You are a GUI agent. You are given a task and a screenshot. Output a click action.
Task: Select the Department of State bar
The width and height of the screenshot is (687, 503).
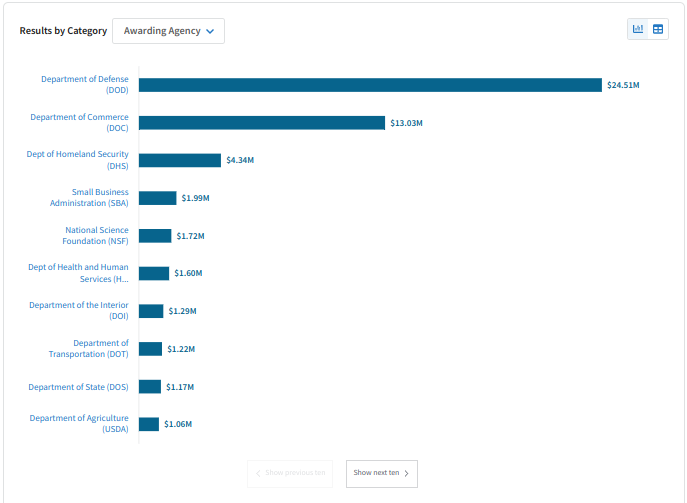pyautogui.click(x=150, y=387)
